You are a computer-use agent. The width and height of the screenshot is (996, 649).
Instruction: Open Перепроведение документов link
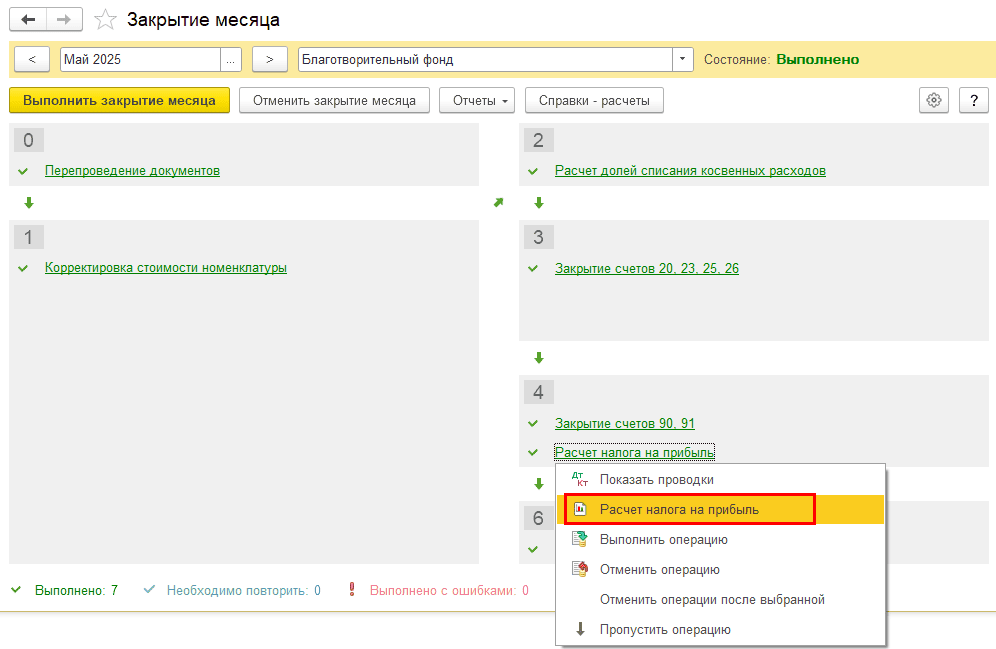[132, 171]
